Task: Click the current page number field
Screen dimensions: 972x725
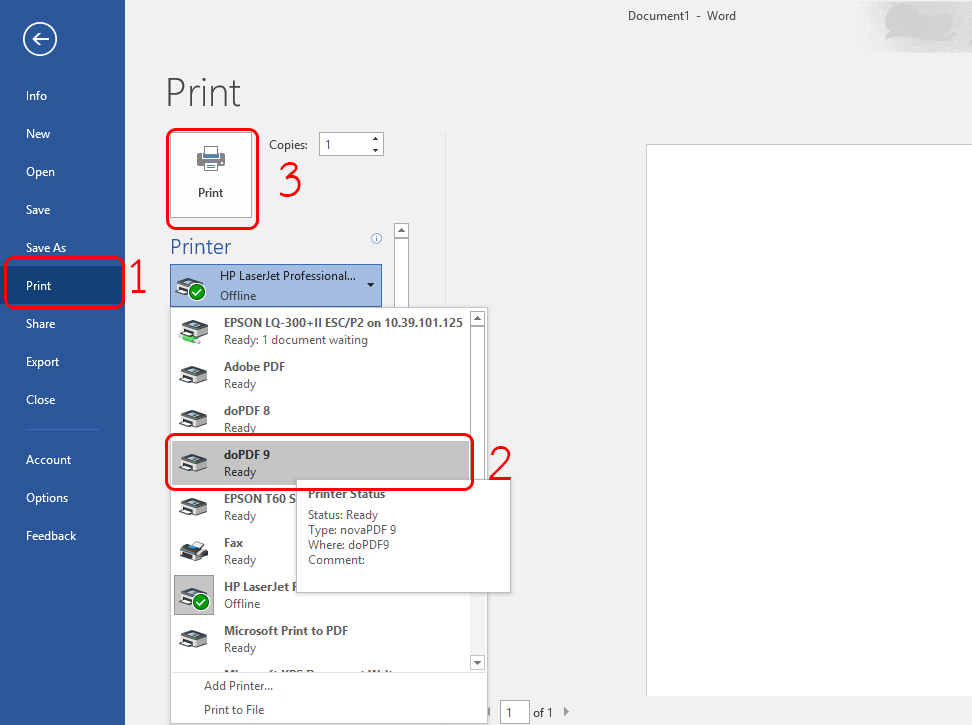Action: 515,713
